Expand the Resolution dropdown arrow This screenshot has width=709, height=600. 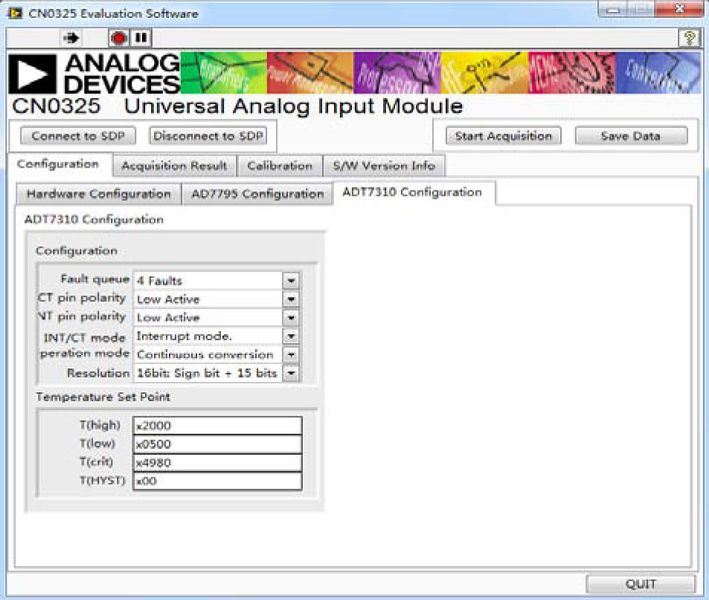(291, 373)
